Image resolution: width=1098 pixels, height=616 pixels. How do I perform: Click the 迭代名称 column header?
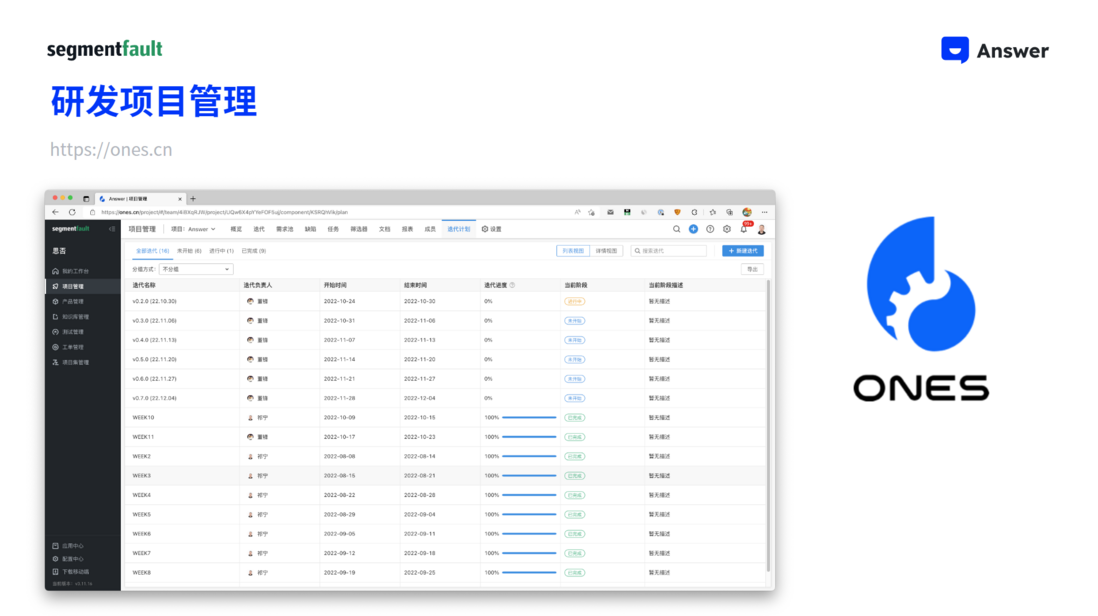pos(144,285)
